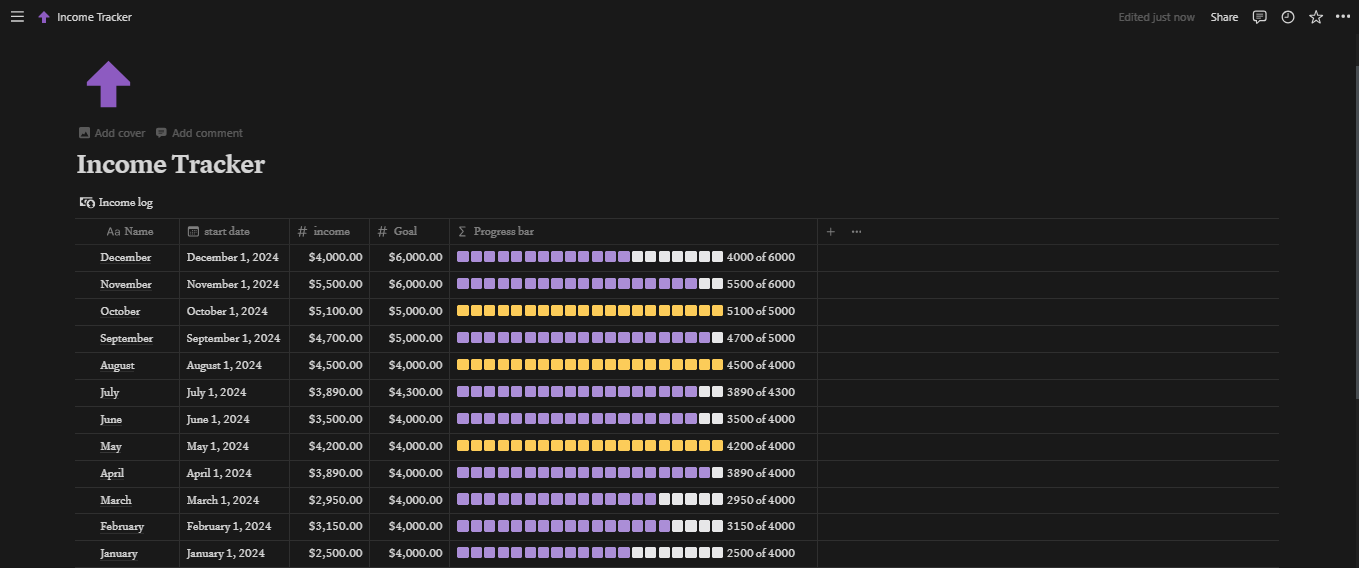Share the Income Tracker page

point(1224,17)
